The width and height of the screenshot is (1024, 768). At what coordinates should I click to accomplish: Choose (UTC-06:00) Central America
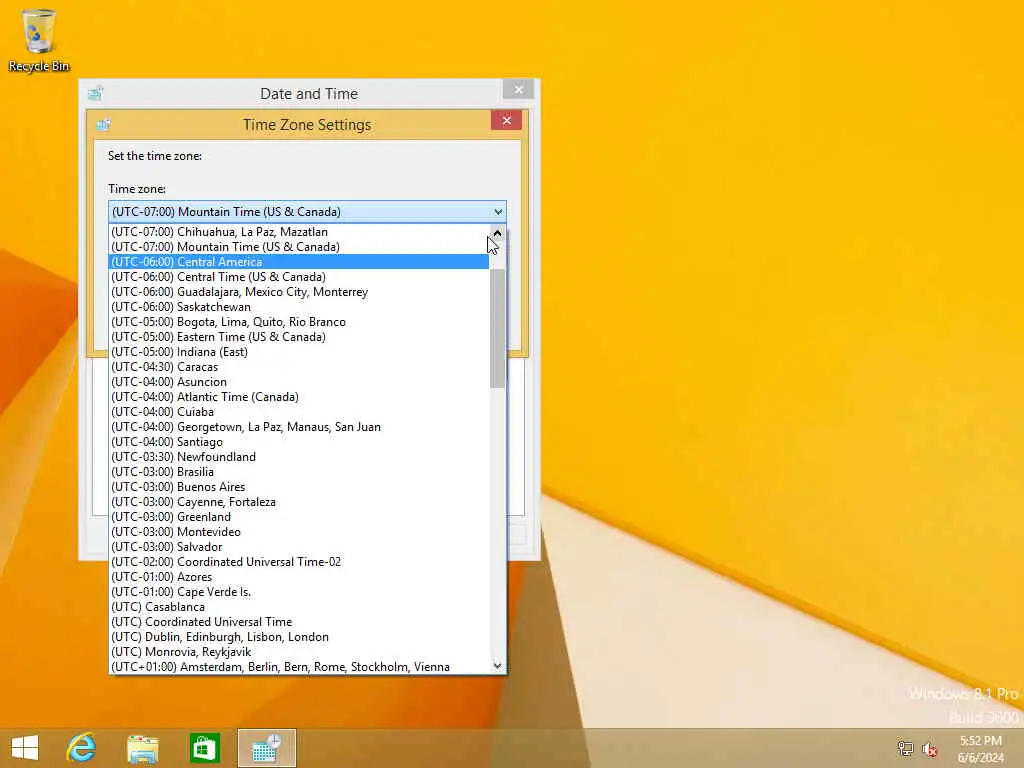[x=299, y=262]
